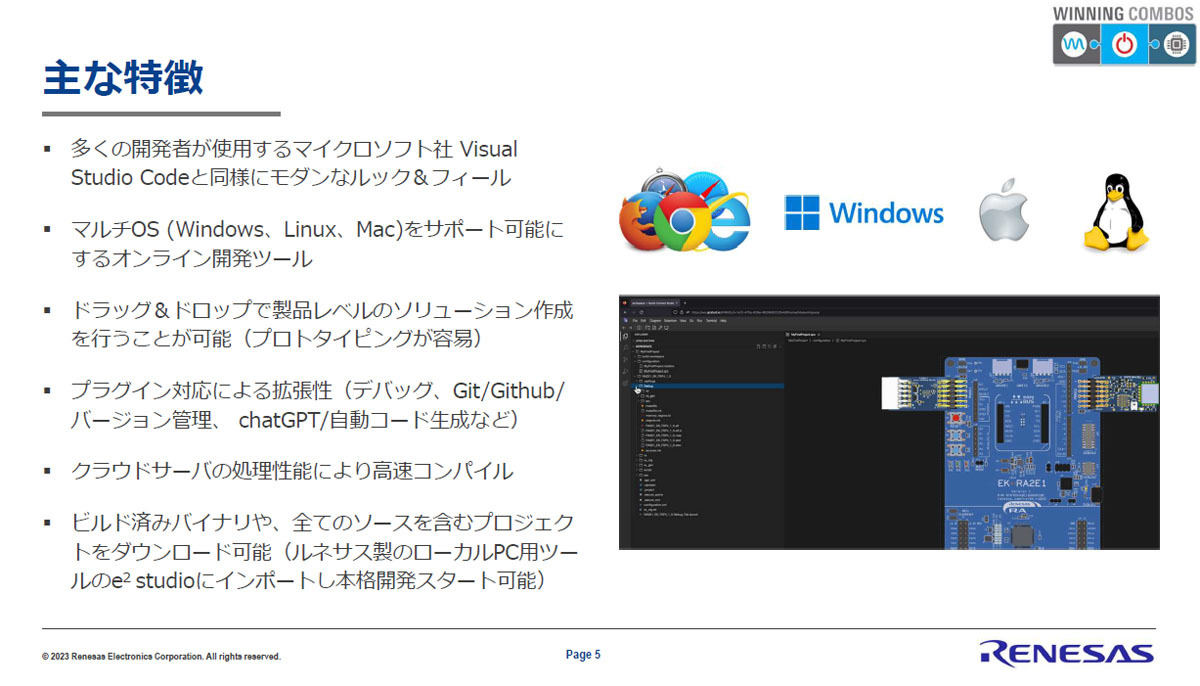Click the Linux Tux penguin
The image size is (1200, 686).
tap(1116, 212)
